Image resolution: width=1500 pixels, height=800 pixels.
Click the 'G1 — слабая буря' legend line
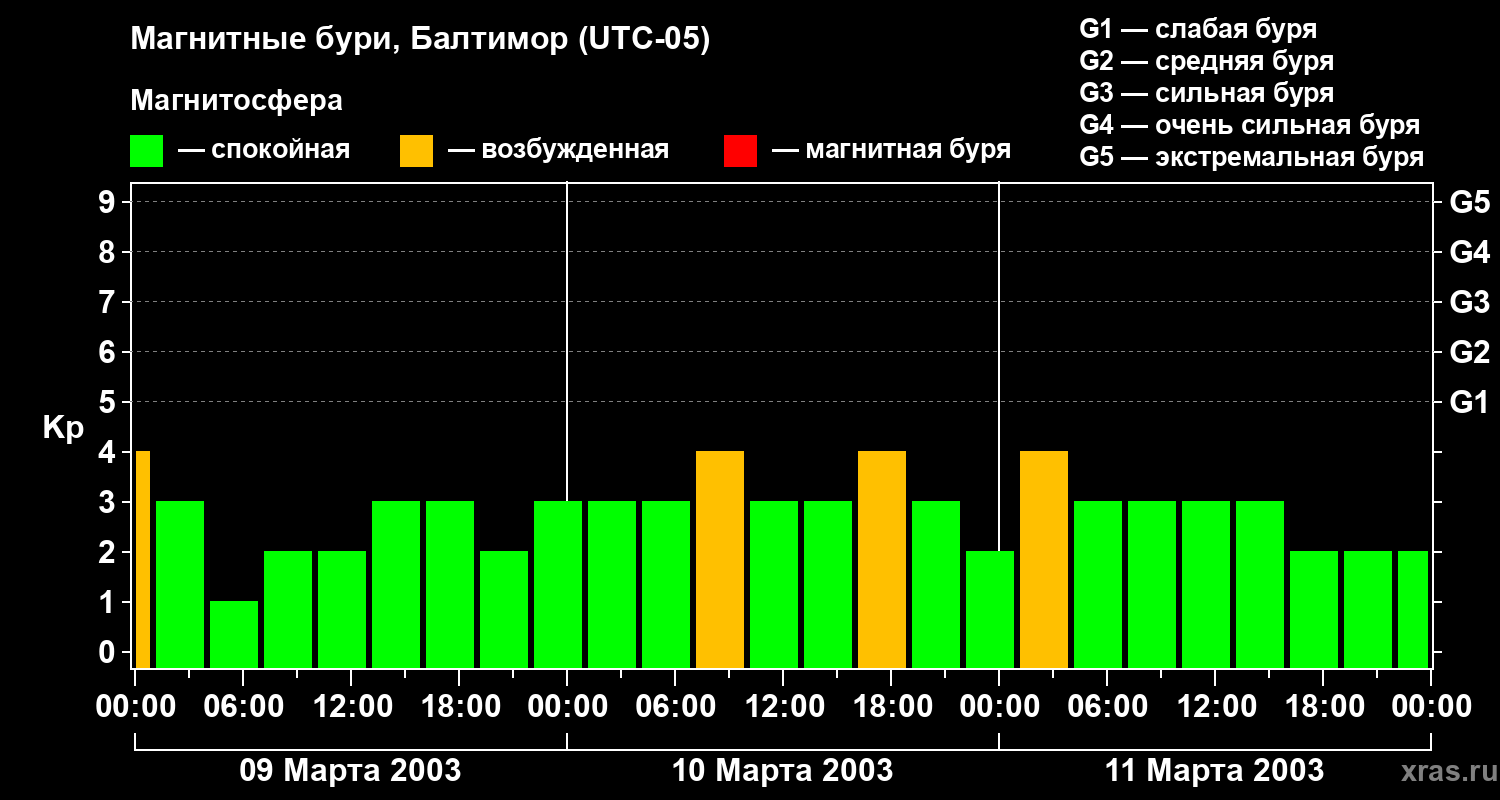click(1198, 29)
